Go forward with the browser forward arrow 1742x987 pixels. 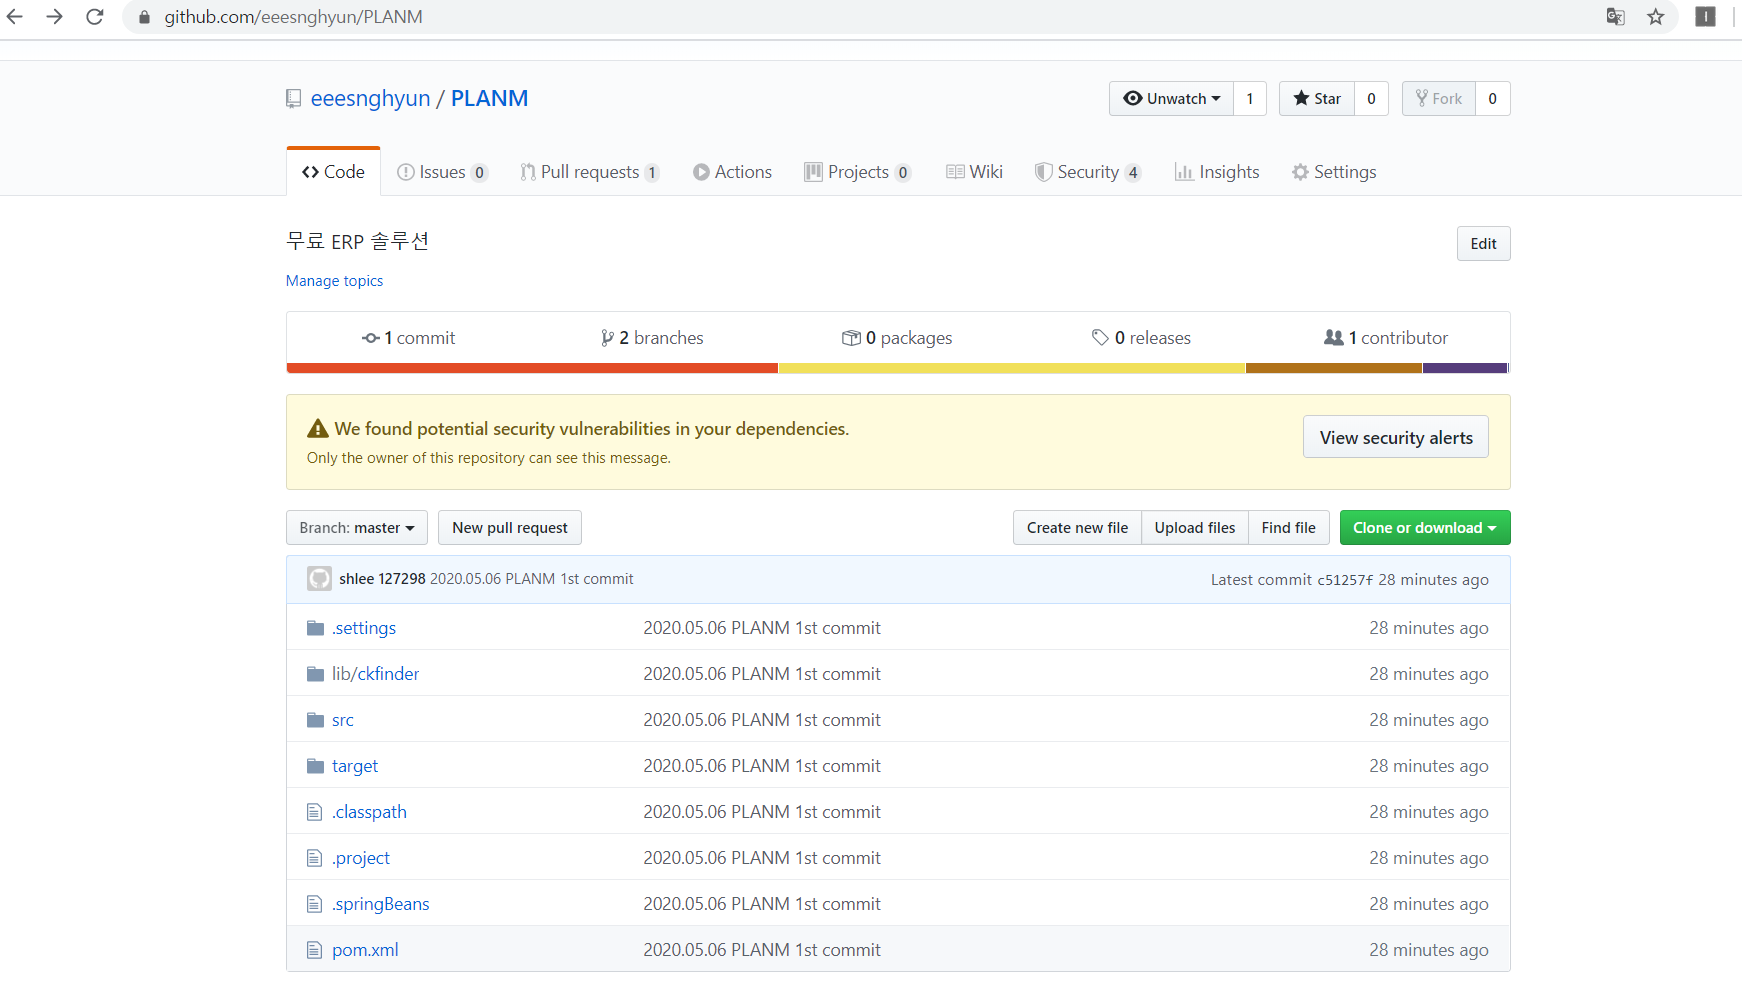[55, 17]
